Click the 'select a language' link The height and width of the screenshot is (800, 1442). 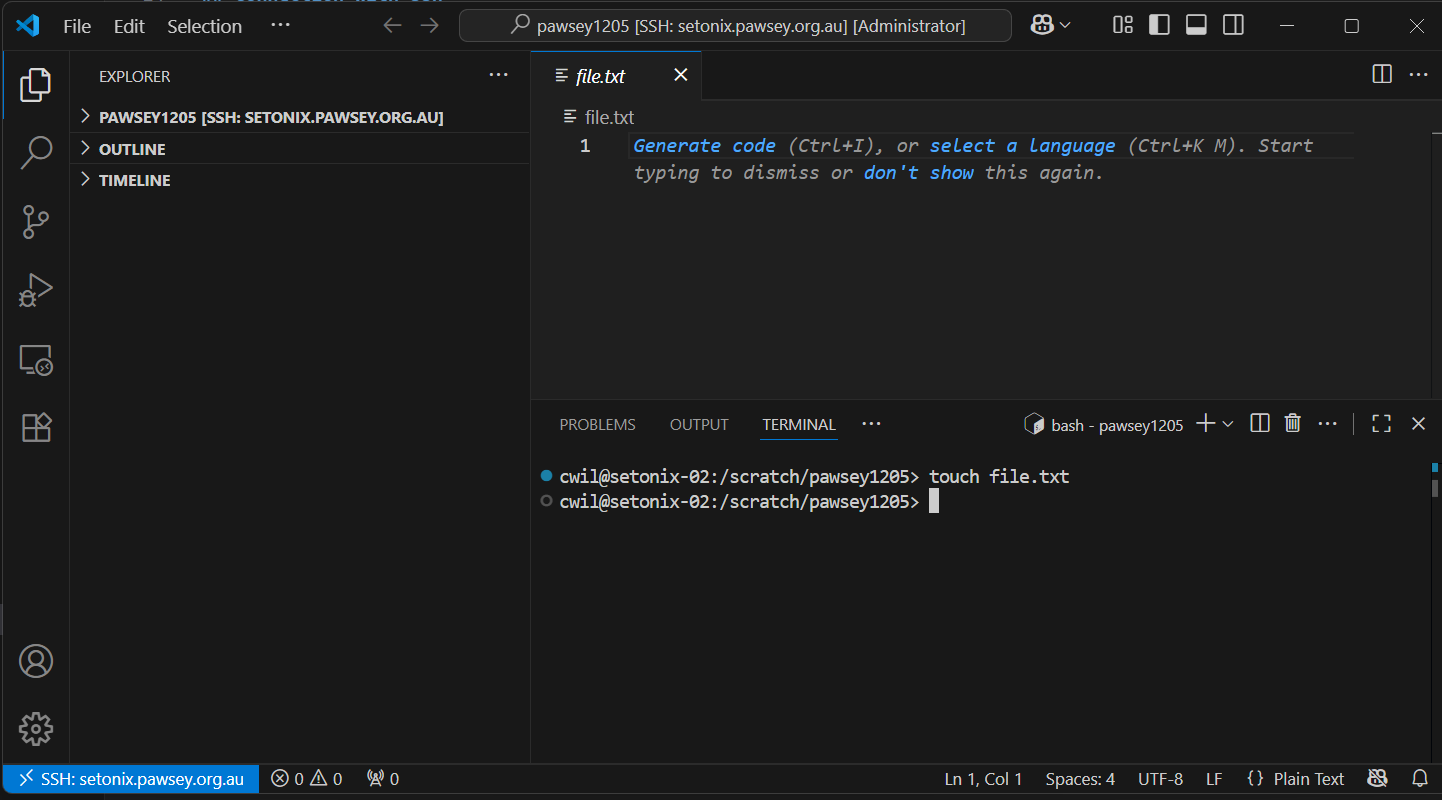(x=1022, y=146)
